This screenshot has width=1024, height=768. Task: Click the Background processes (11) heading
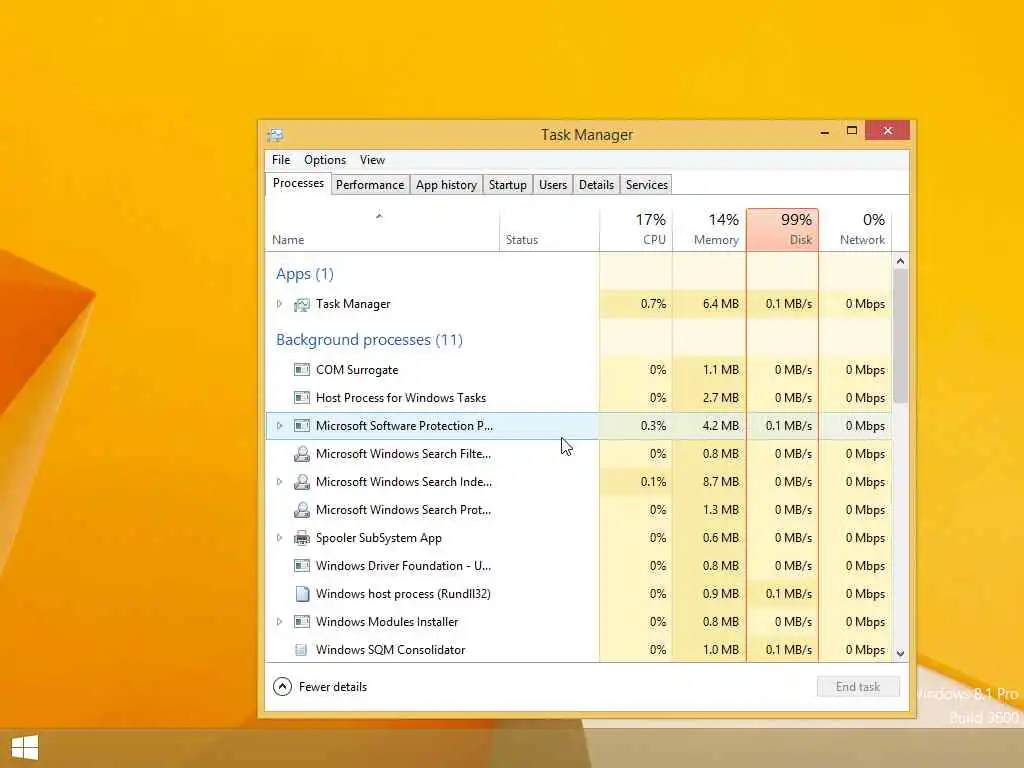[369, 340]
